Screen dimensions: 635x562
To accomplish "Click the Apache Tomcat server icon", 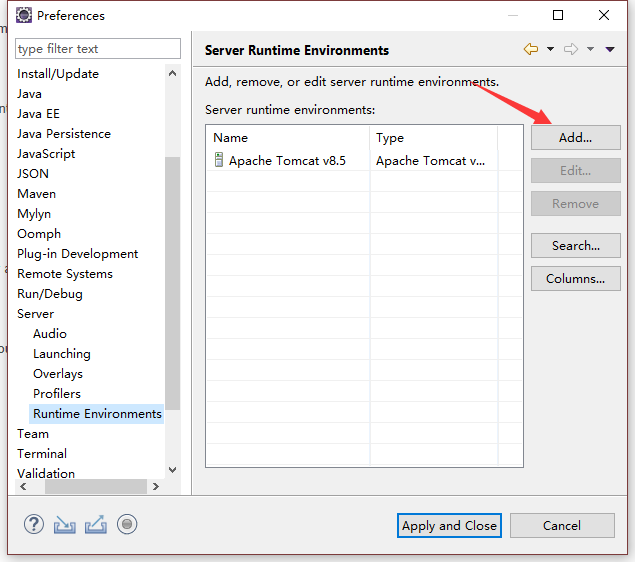I will pos(219,160).
